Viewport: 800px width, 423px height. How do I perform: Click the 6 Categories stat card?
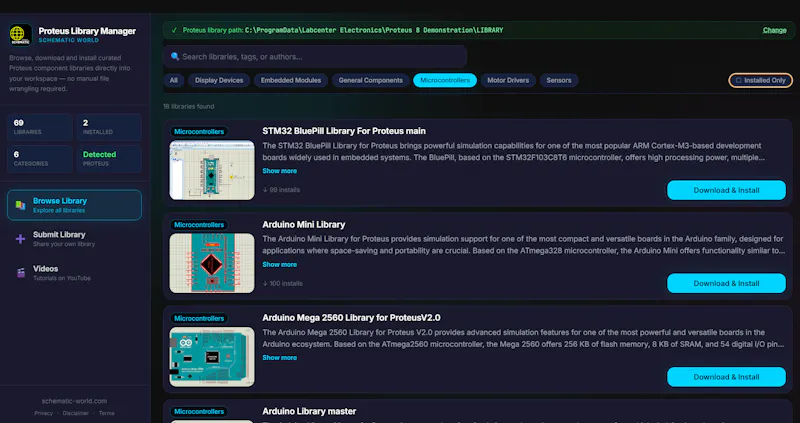click(x=40, y=159)
